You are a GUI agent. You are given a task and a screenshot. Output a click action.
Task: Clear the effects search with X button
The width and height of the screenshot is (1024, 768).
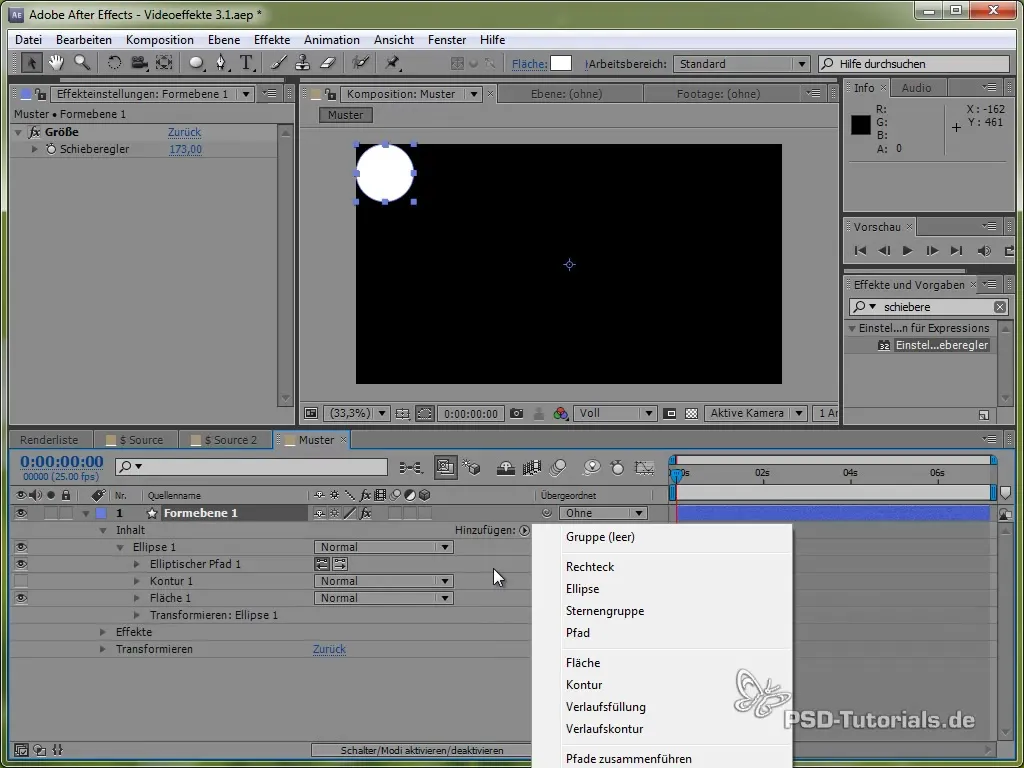pos(1000,307)
